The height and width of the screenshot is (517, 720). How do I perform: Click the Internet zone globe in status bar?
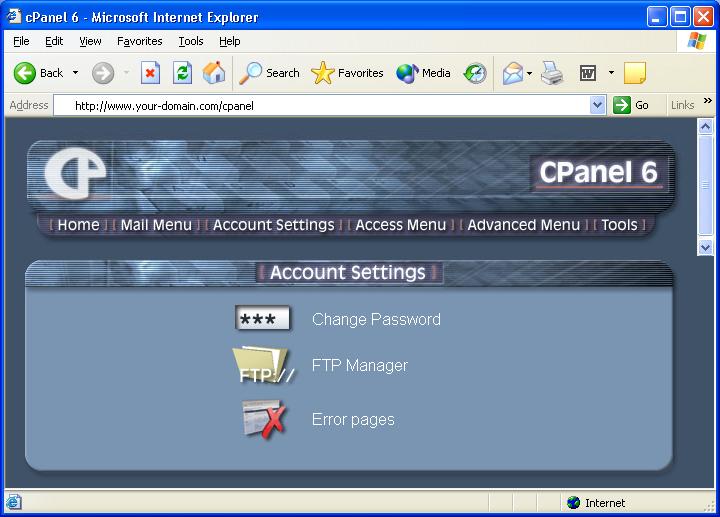click(x=574, y=503)
